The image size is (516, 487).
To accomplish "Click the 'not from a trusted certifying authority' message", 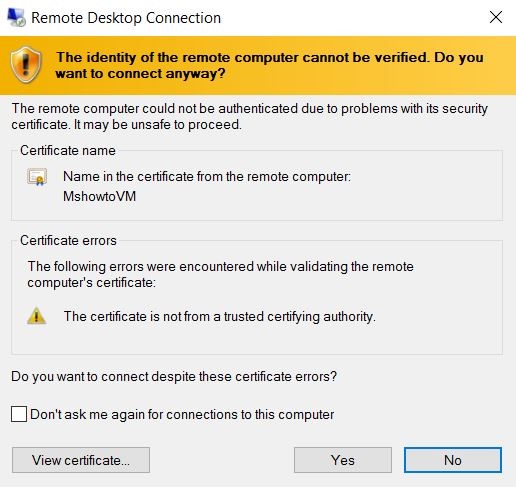I will point(220,317).
